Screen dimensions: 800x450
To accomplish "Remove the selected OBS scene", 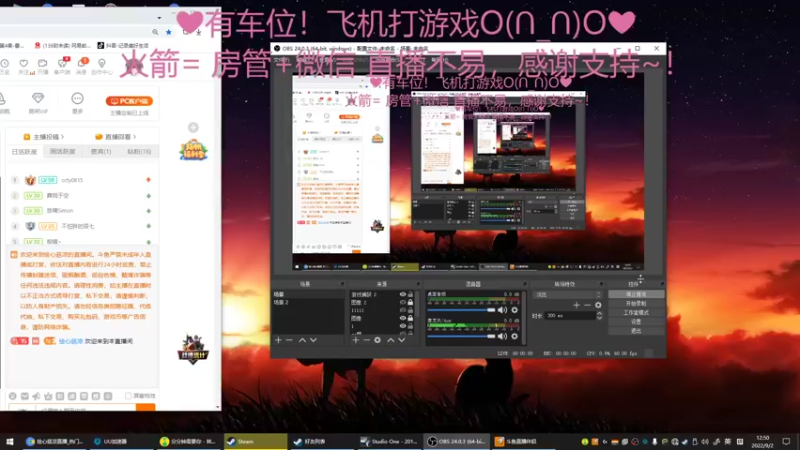I will [289, 340].
